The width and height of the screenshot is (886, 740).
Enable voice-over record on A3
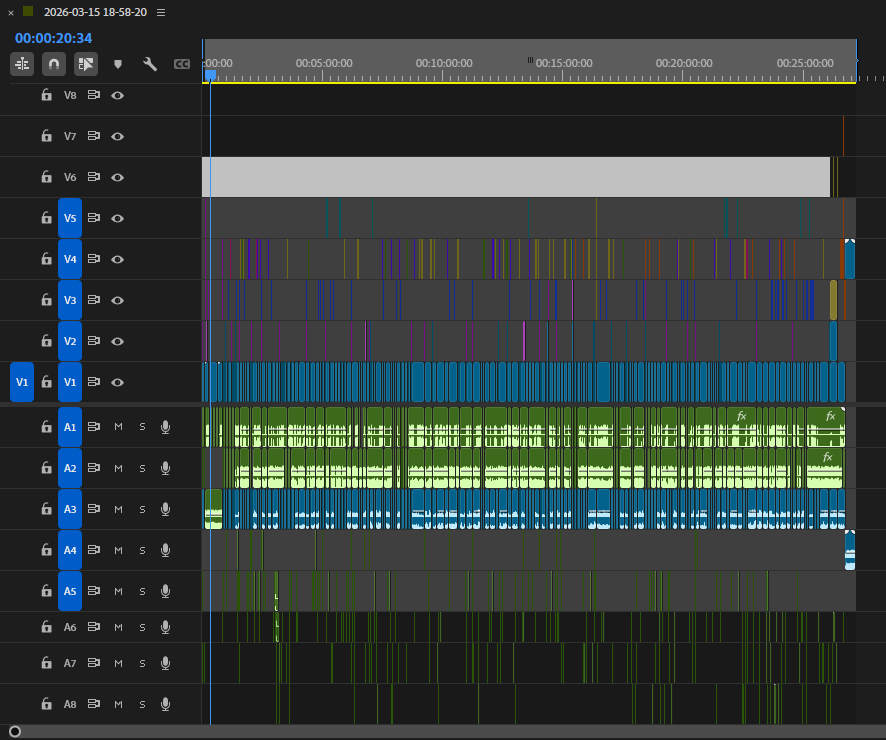(x=166, y=509)
